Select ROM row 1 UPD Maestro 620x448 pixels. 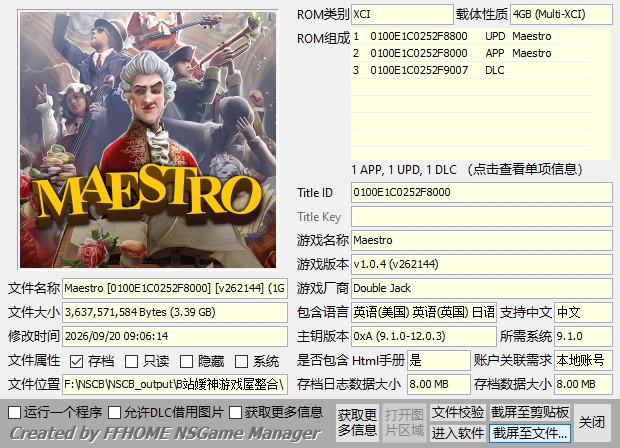[471, 36]
